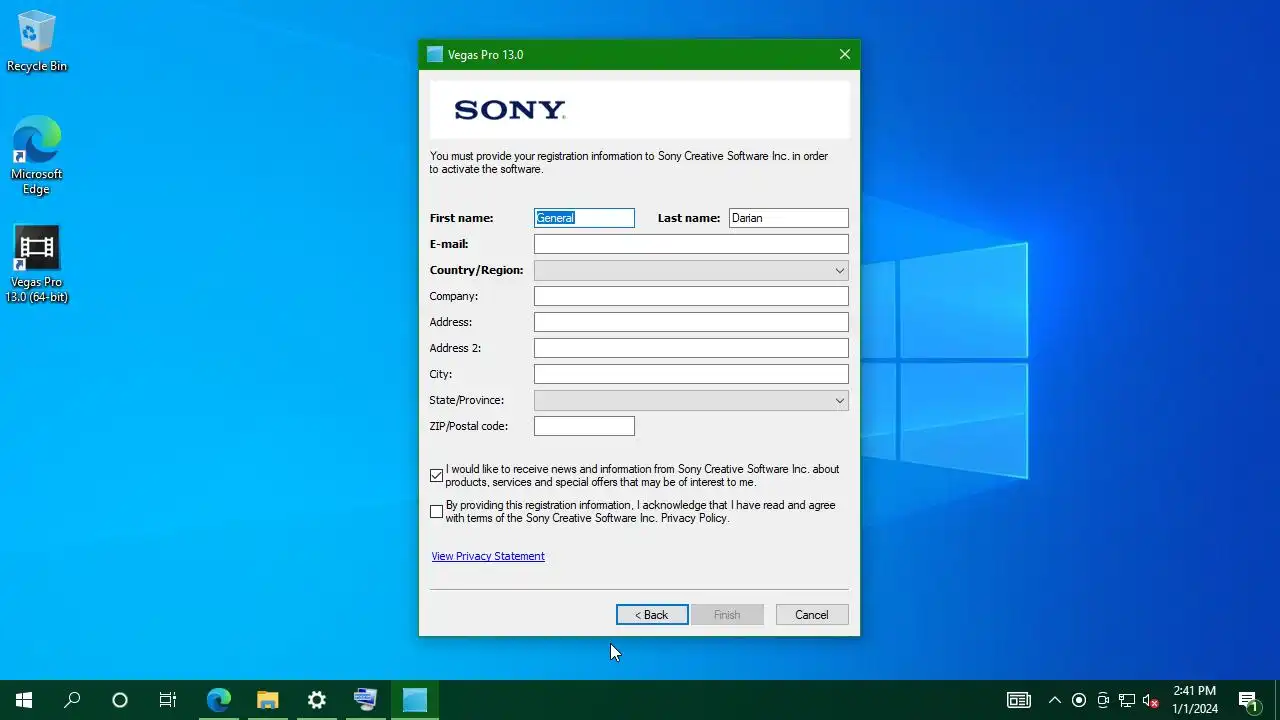The image size is (1280, 720).
Task: Uncheck the receive news and information checkbox
Action: [436, 476]
